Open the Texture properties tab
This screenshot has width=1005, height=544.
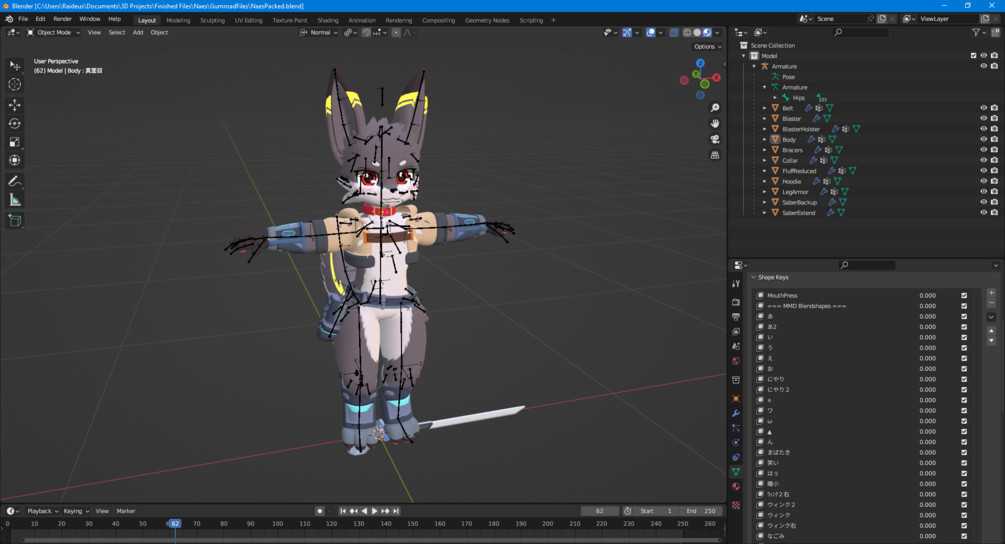736,506
